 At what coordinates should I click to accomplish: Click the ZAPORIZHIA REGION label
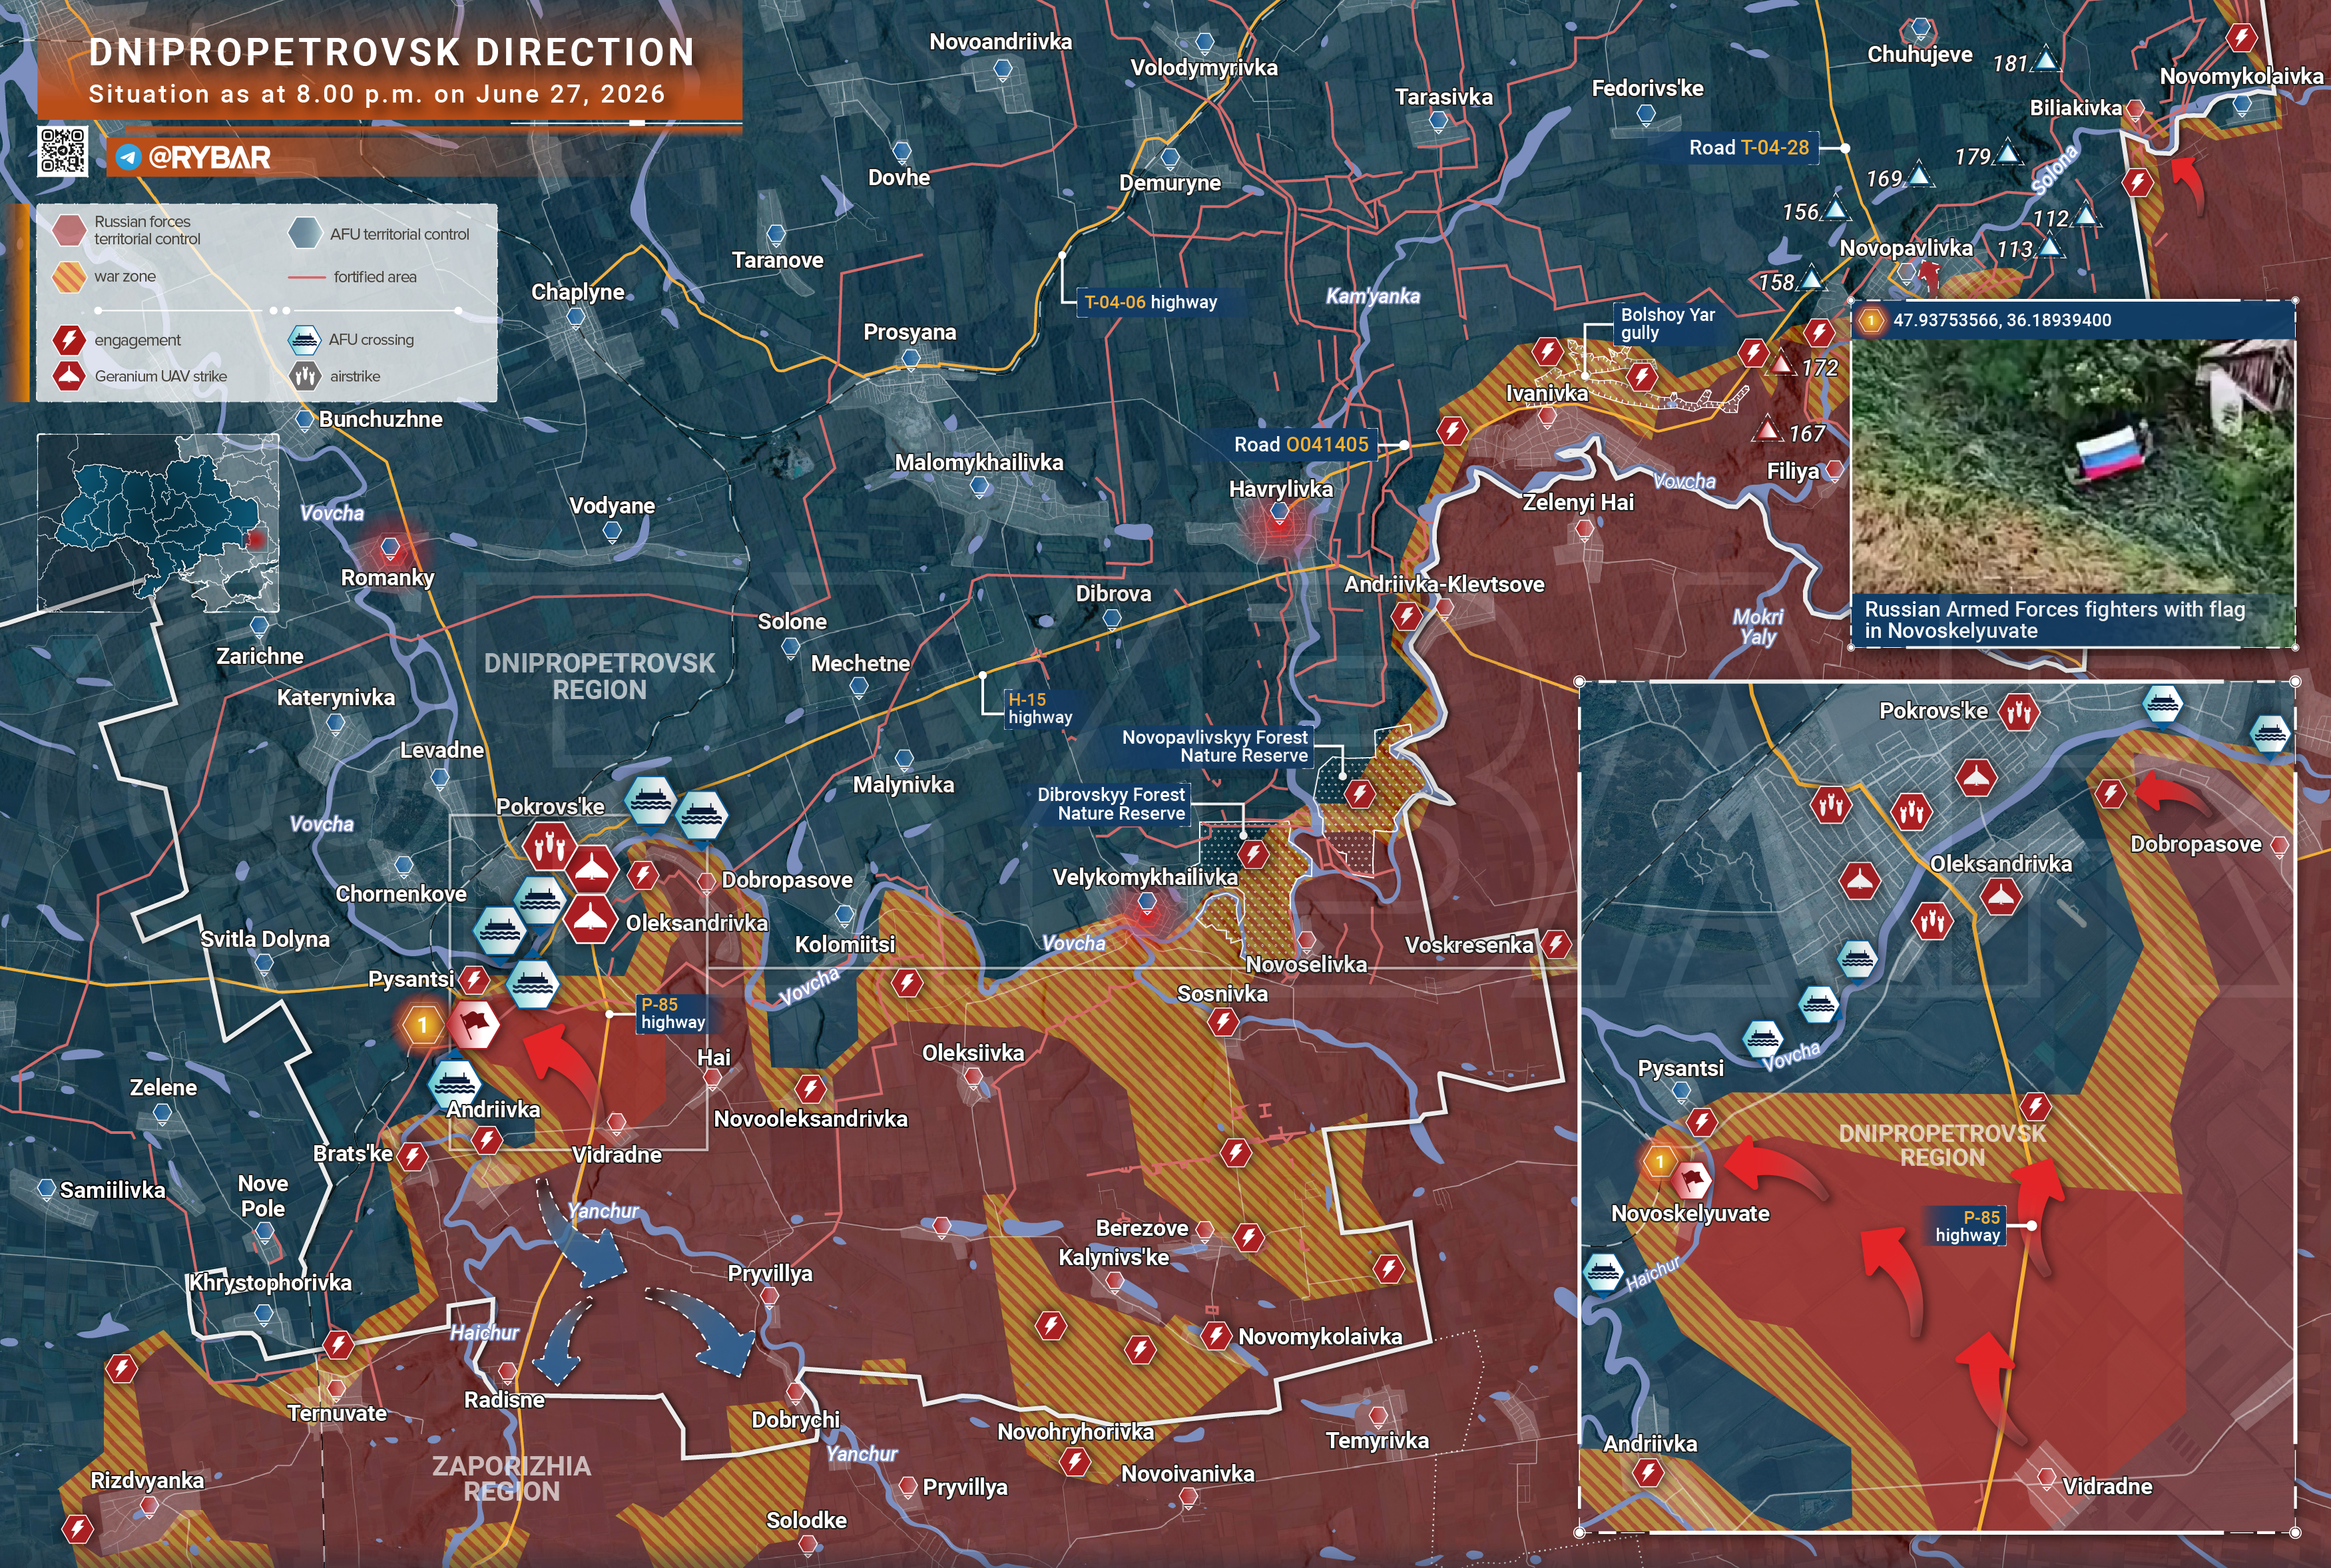tap(511, 1479)
